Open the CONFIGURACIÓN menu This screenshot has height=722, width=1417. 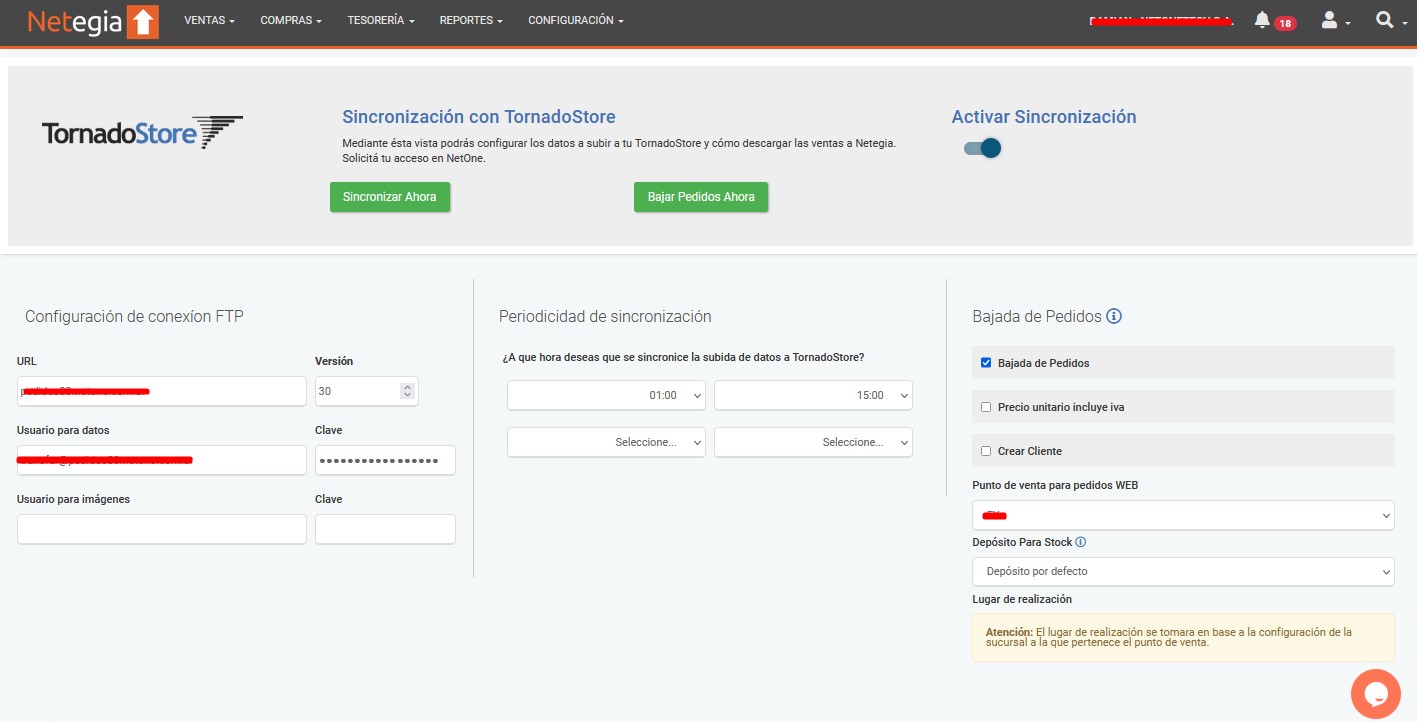[x=576, y=20]
